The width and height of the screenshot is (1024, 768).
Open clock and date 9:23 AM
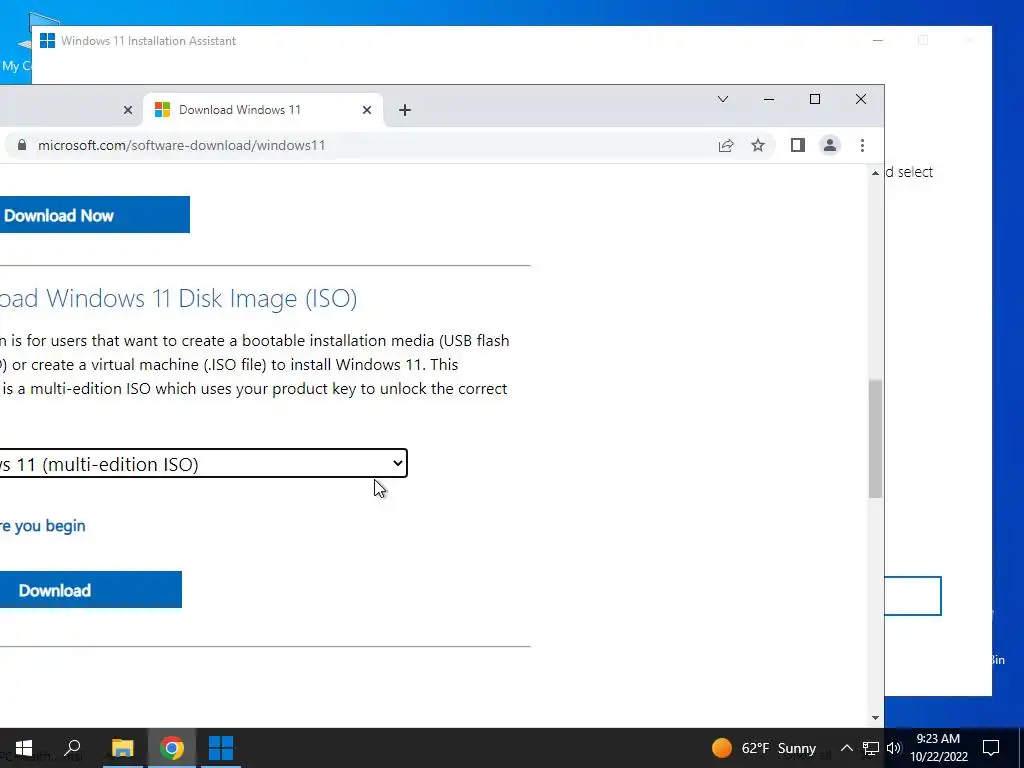pyautogui.click(x=938, y=748)
